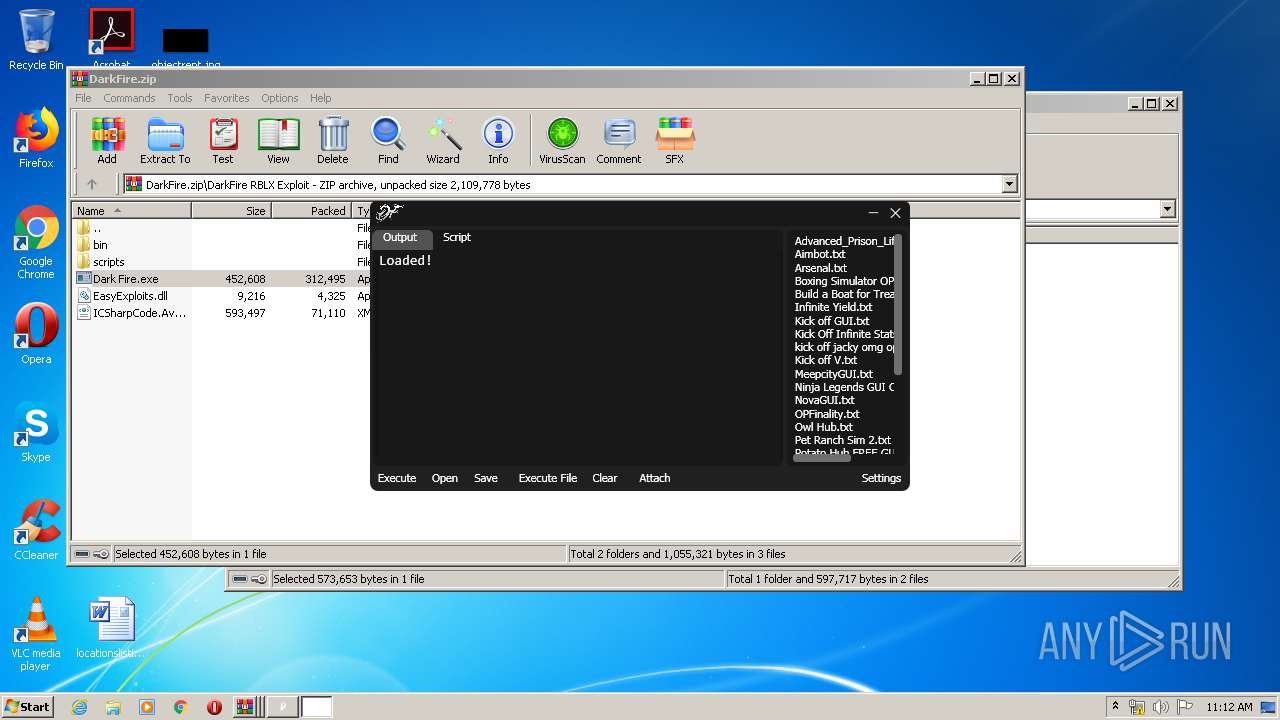Click the Dark Fire dragon logo
Screen dimensions: 1280x720
[390, 212]
